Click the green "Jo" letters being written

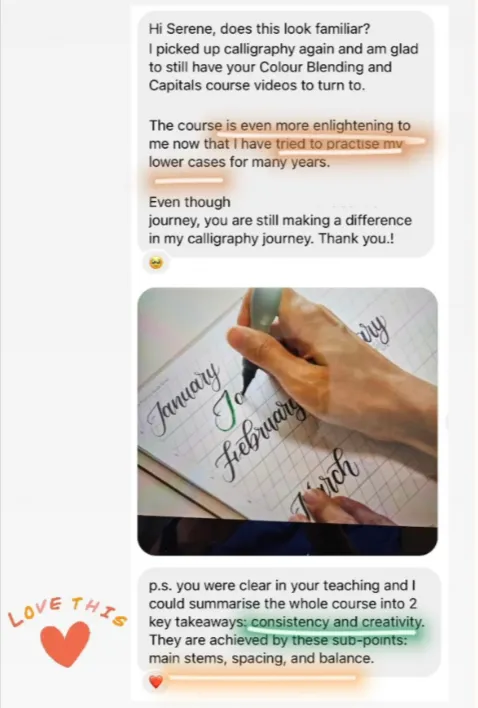click(x=231, y=411)
